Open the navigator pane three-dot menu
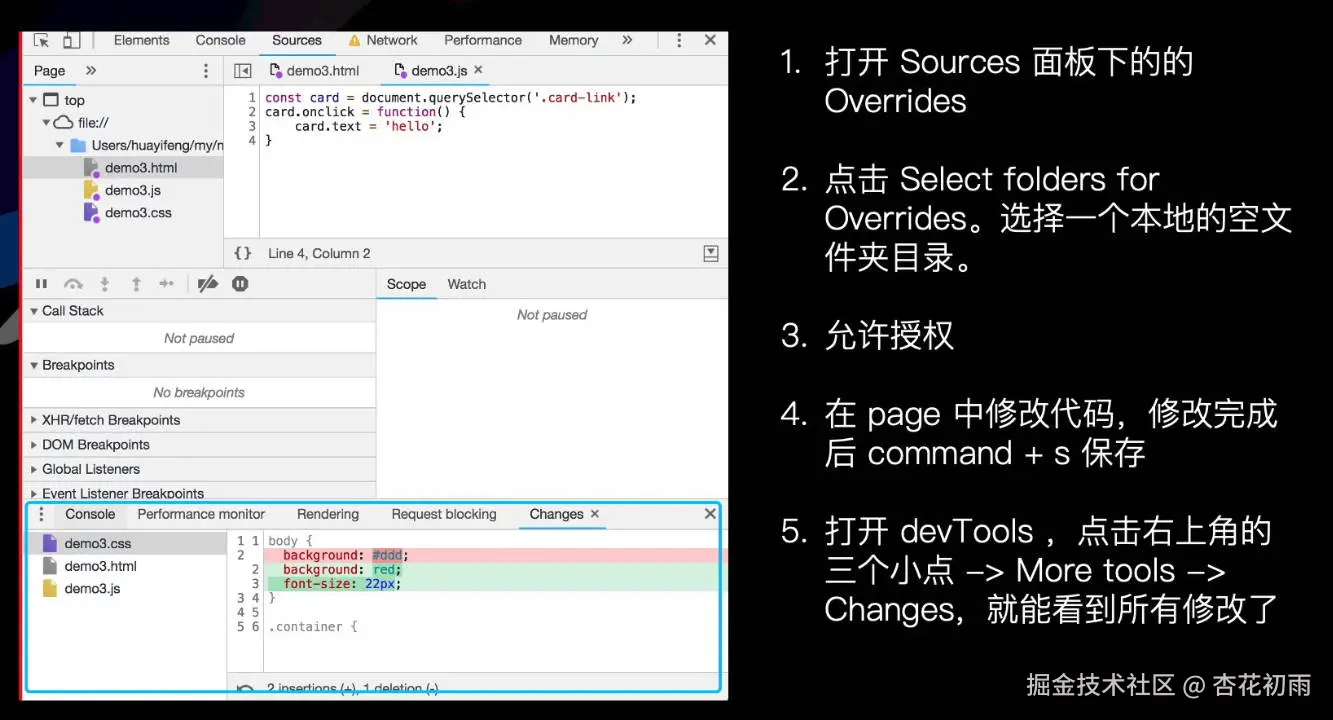Image resolution: width=1333 pixels, height=720 pixels. click(x=206, y=71)
